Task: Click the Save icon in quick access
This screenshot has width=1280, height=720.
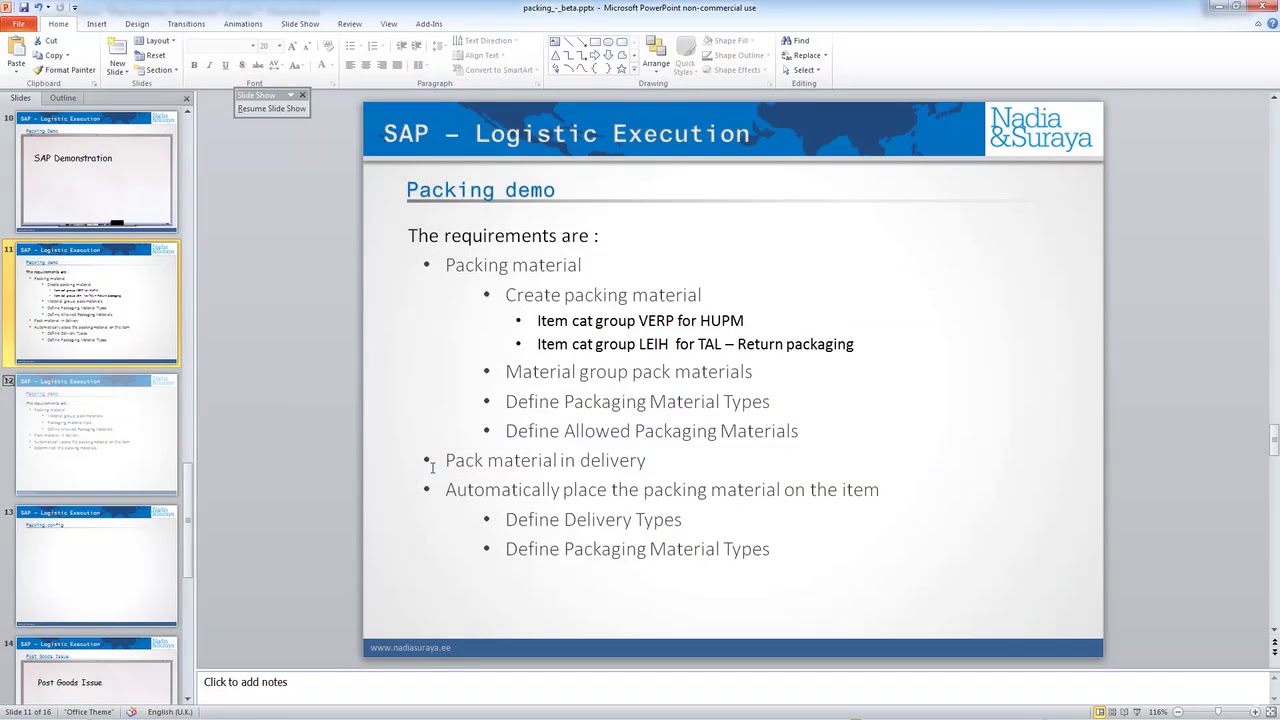Action: coord(24,7)
